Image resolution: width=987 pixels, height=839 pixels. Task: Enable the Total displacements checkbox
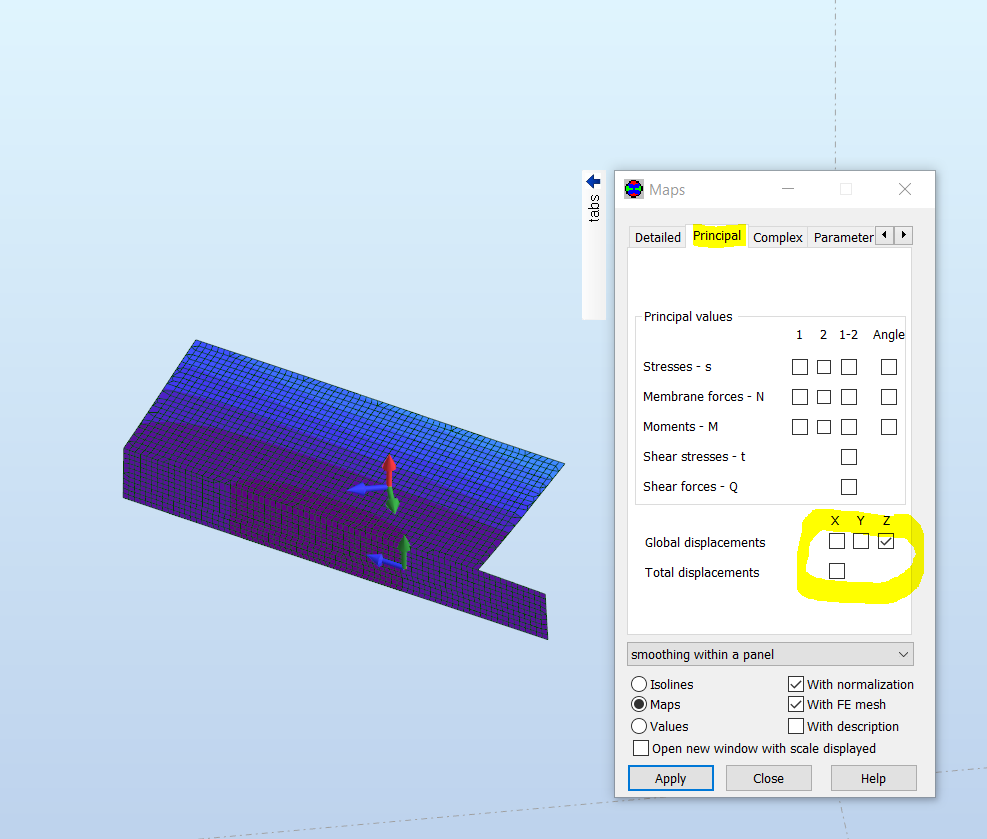coord(836,570)
